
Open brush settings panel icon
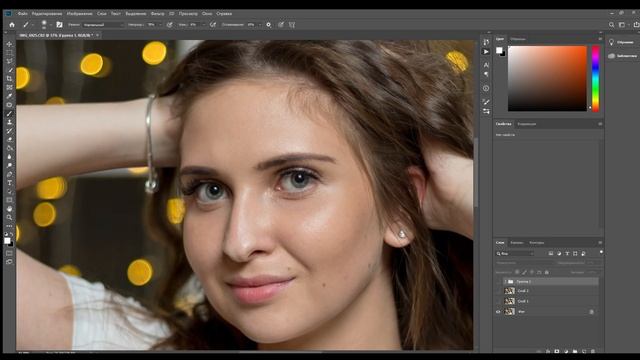(x=59, y=24)
